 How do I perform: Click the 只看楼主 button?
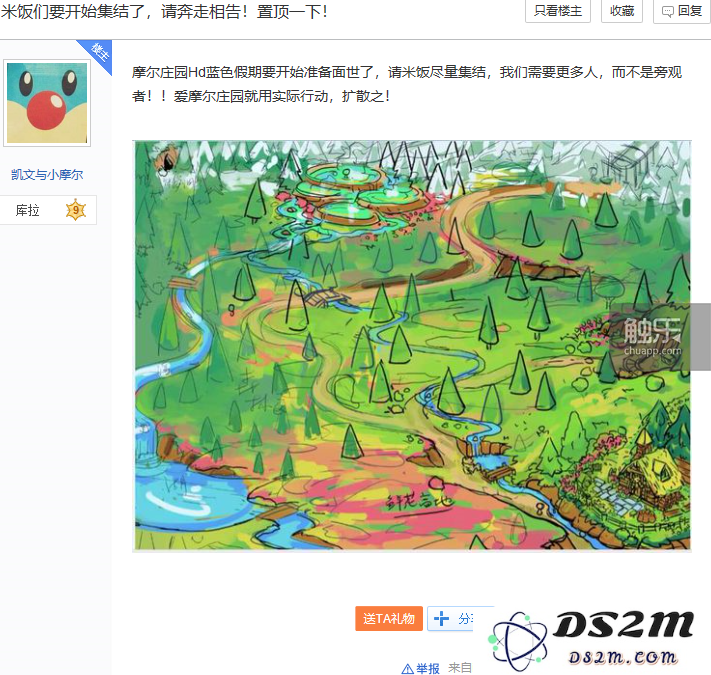pos(558,11)
